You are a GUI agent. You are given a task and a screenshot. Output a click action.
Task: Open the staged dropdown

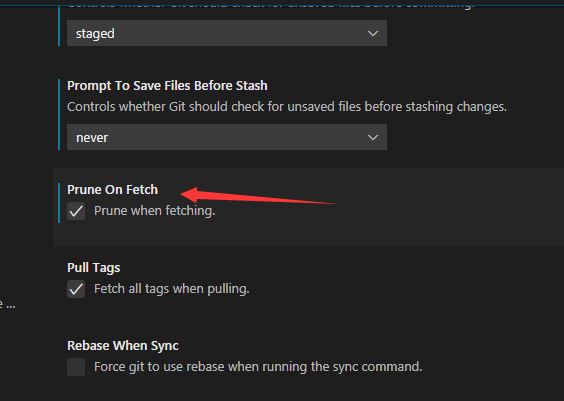pyautogui.click(x=227, y=33)
